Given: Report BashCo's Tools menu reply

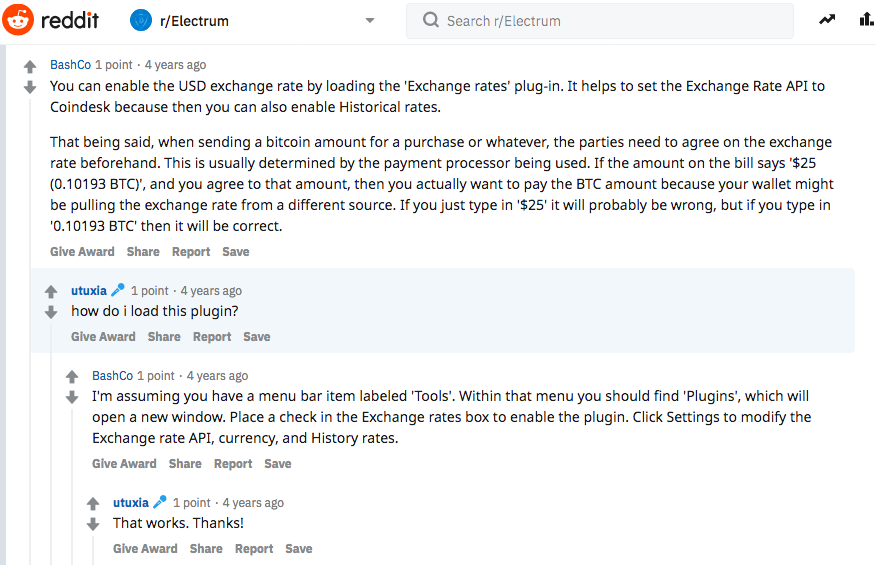Looking at the screenshot, I should pyautogui.click(x=233, y=464).
